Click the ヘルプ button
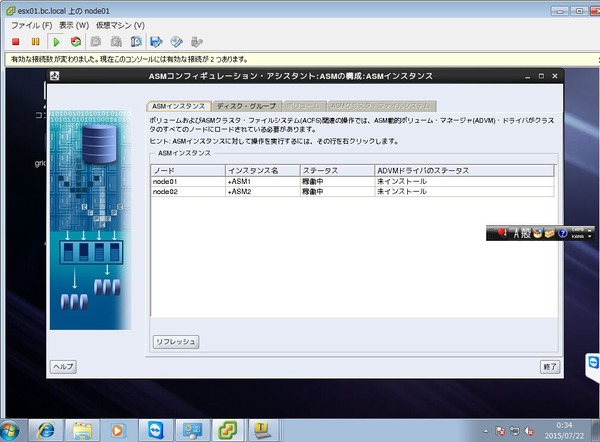Screen dimensions: 600x442 click(63, 367)
